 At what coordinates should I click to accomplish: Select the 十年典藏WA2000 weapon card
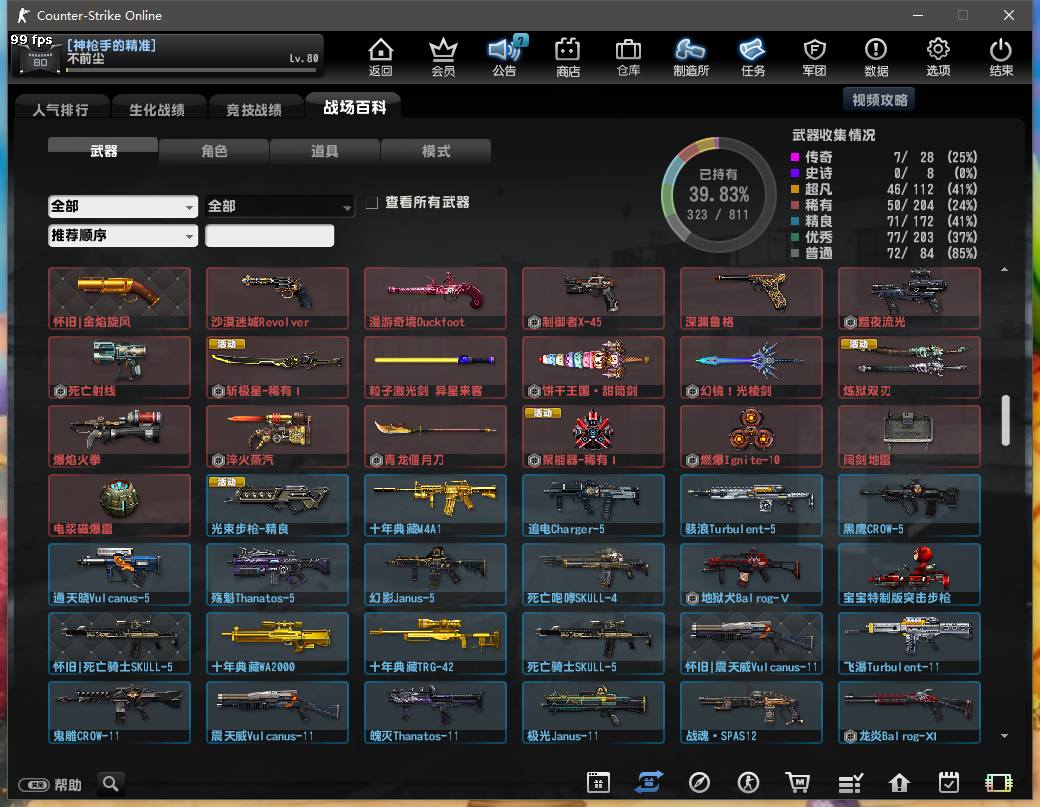[277, 643]
